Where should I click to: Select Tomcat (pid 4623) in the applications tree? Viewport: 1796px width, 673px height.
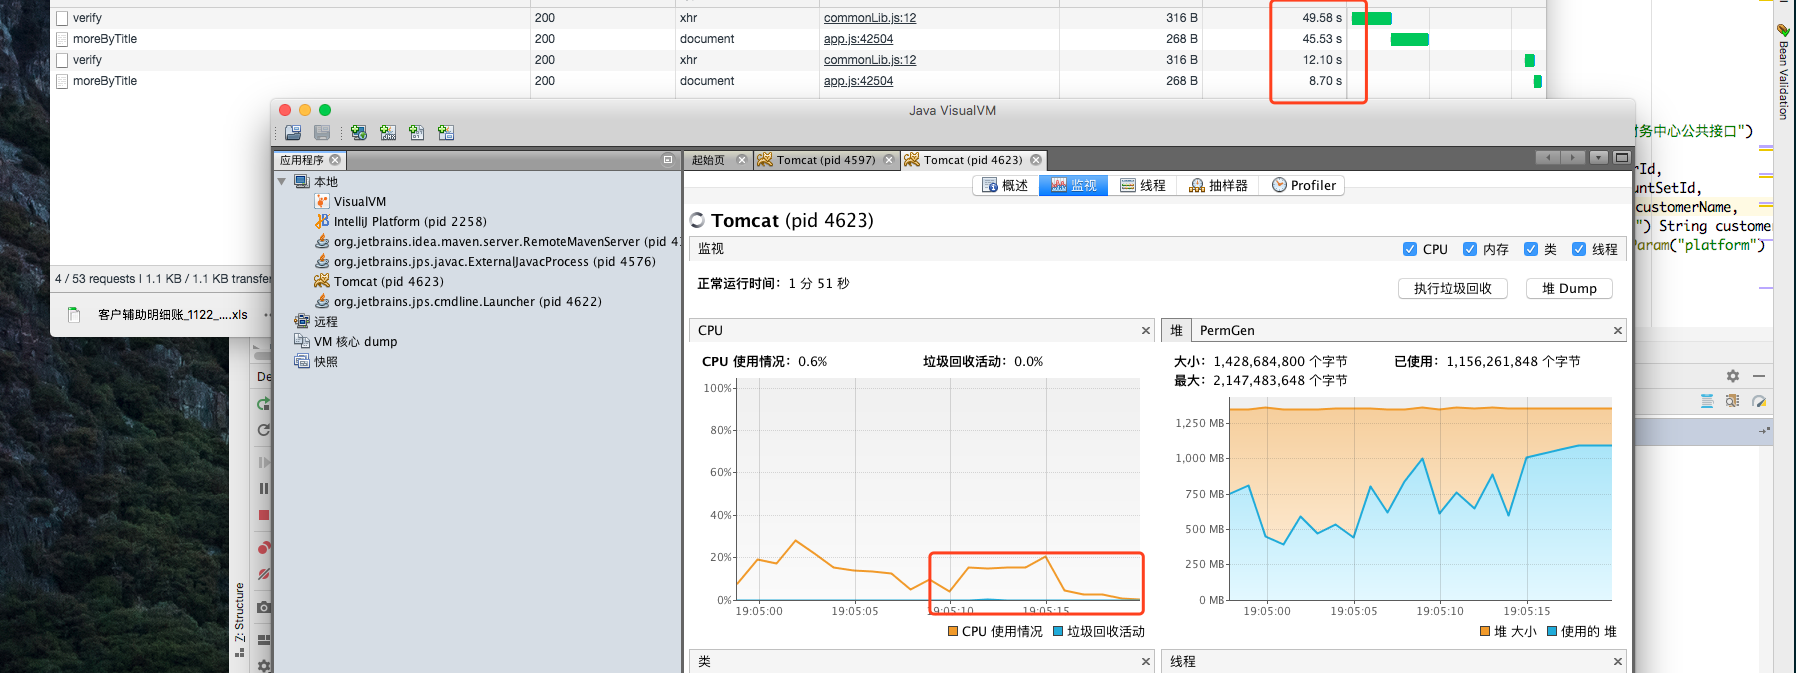[x=388, y=282]
